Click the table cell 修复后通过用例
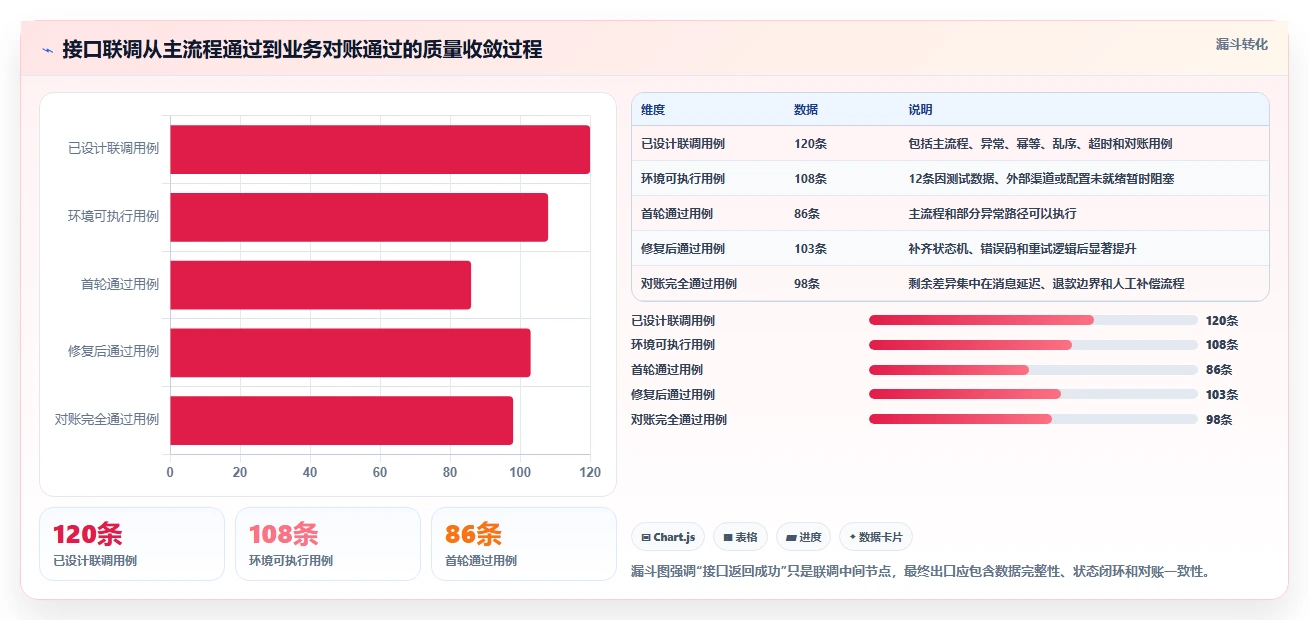1309x620 pixels. pos(683,249)
